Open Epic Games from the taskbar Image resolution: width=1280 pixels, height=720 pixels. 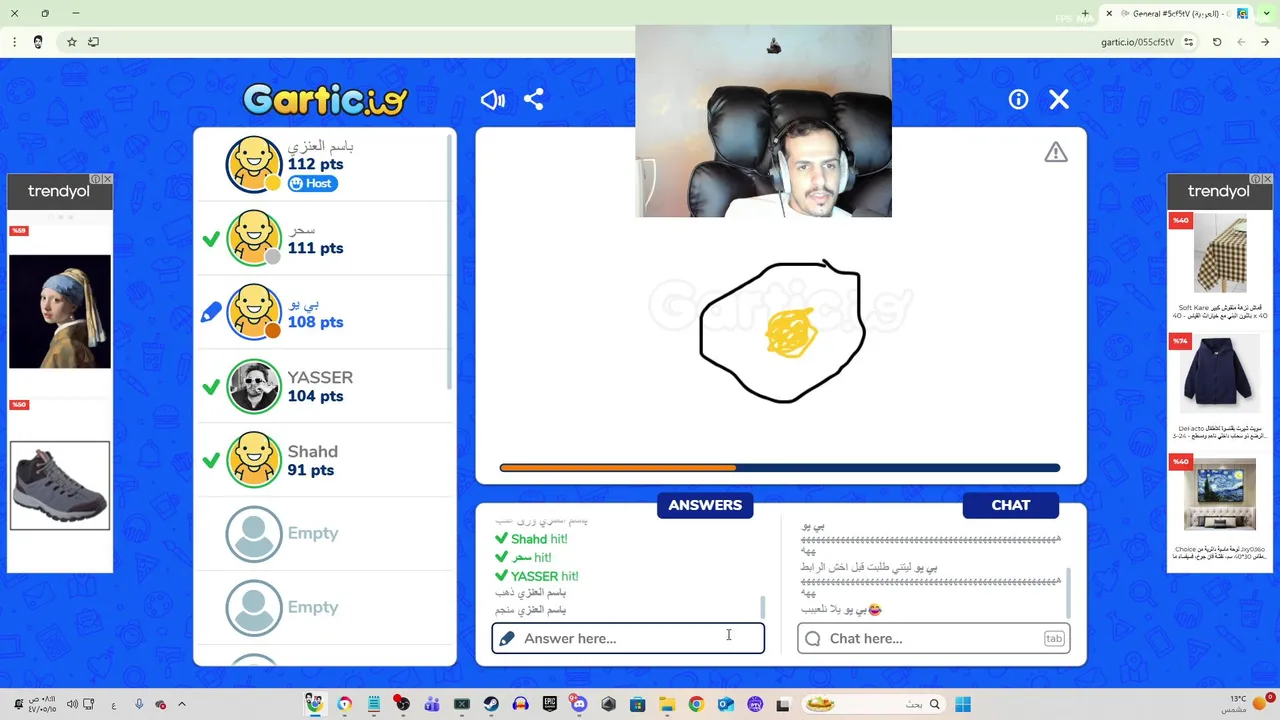pyautogui.click(x=549, y=704)
